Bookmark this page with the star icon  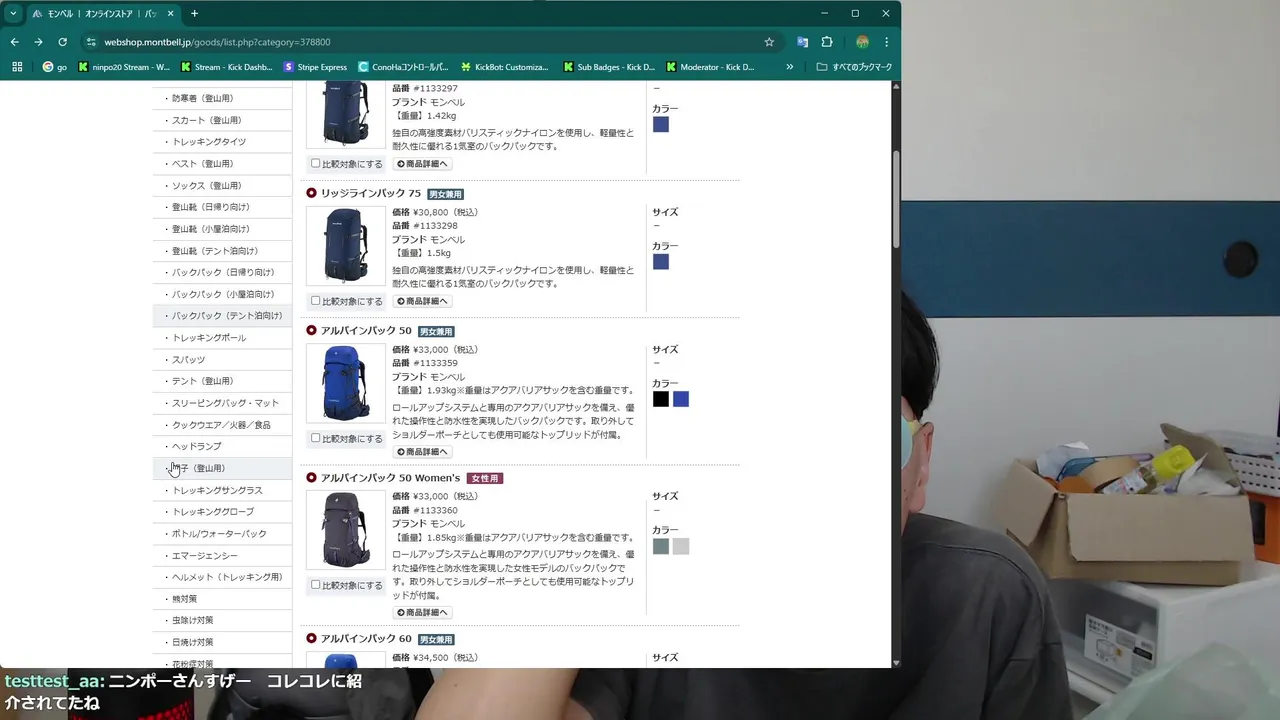[x=769, y=42]
